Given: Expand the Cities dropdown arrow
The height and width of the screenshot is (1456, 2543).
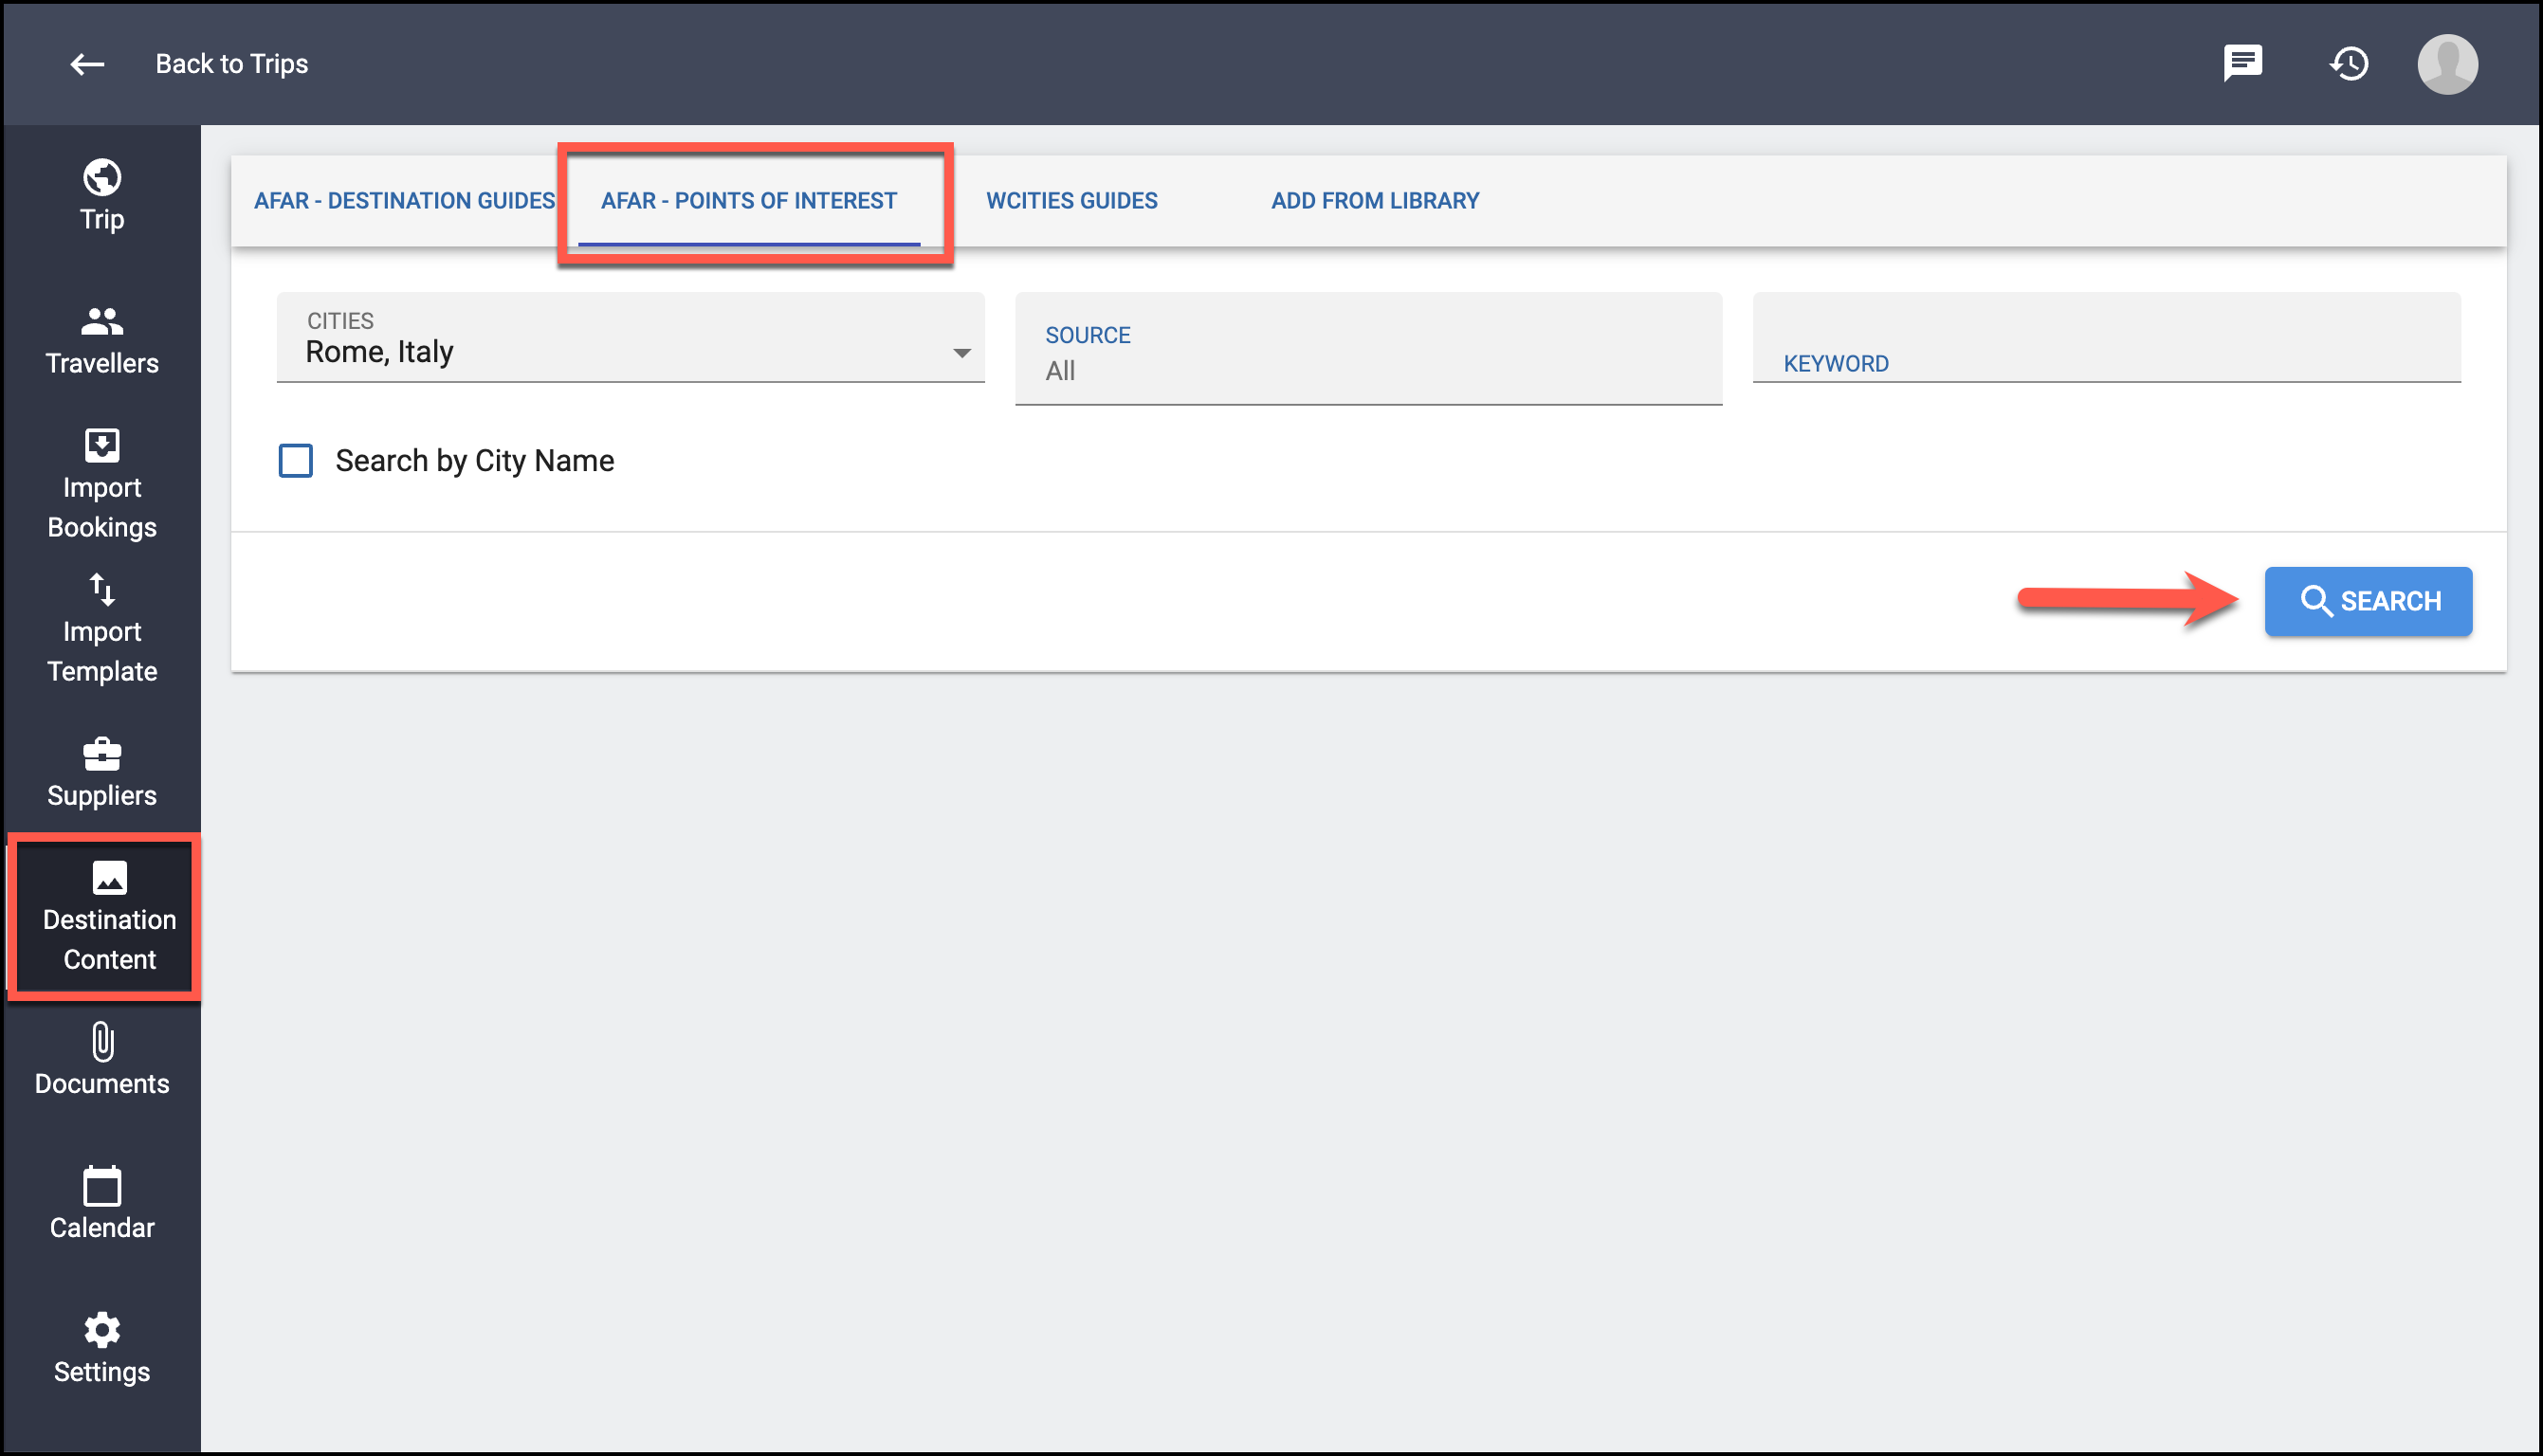Looking at the screenshot, I should [x=961, y=353].
